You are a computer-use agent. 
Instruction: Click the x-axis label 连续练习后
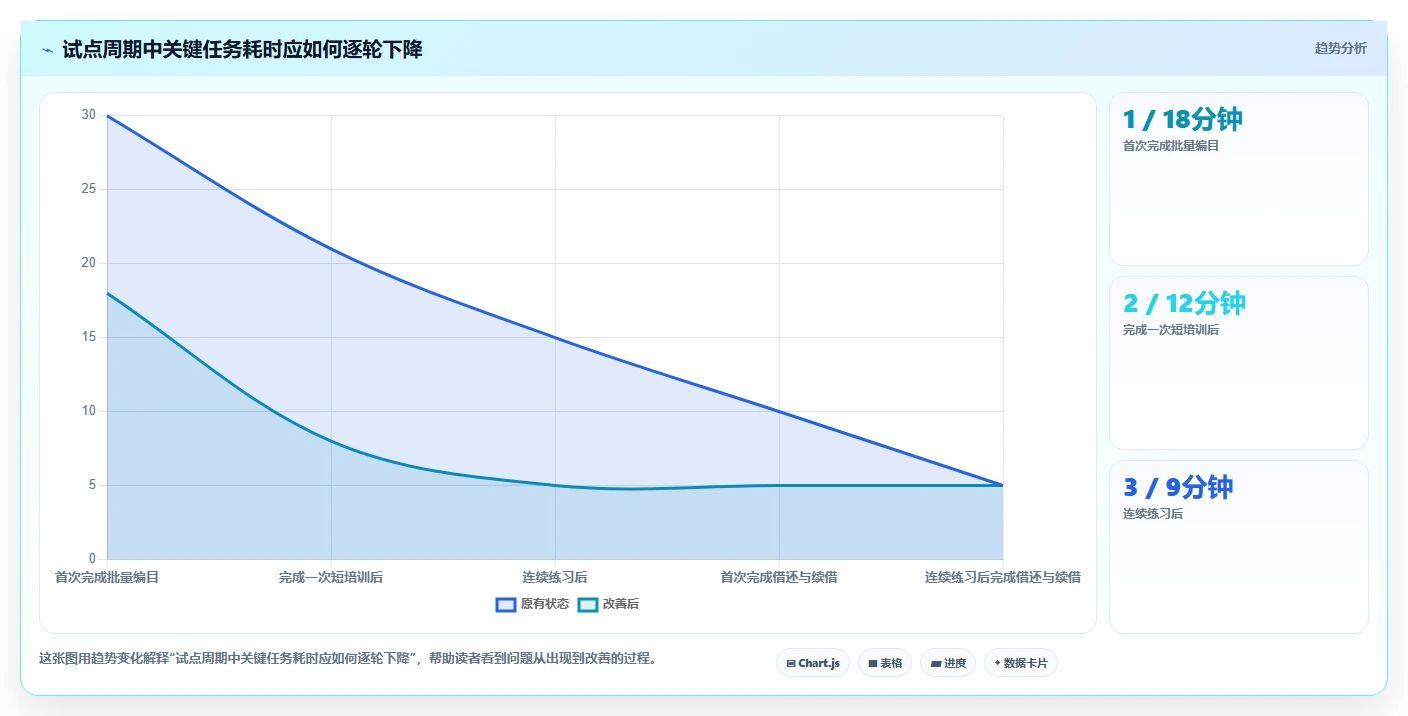(555, 577)
